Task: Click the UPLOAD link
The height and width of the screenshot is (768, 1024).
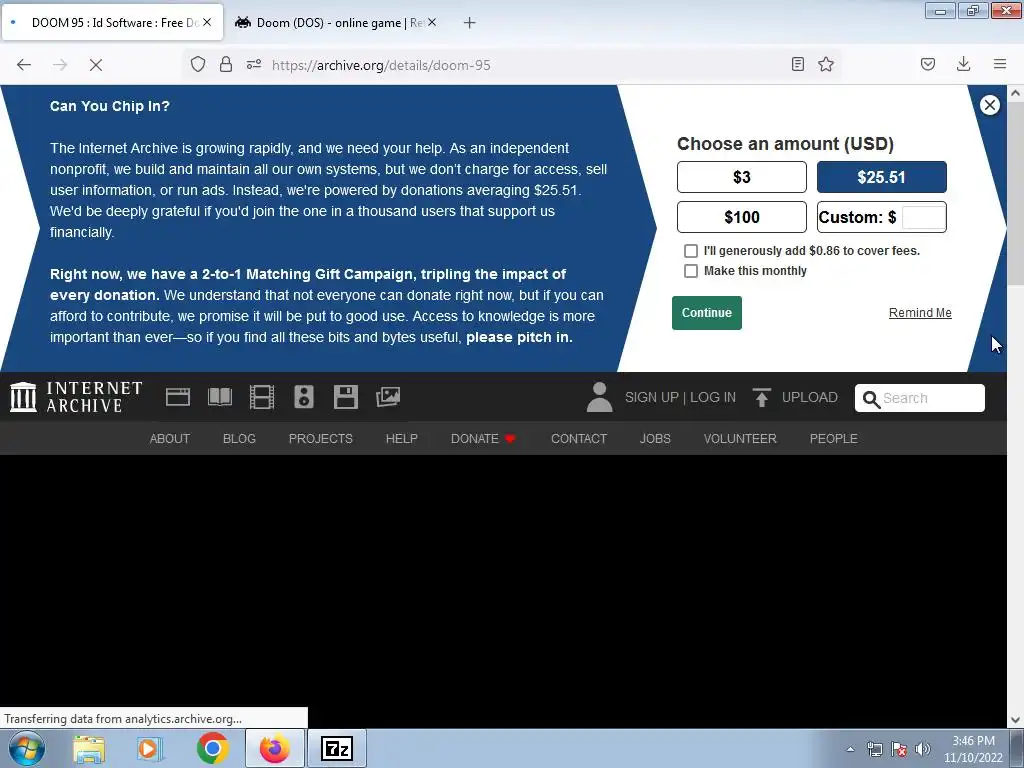Action: (x=810, y=397)
